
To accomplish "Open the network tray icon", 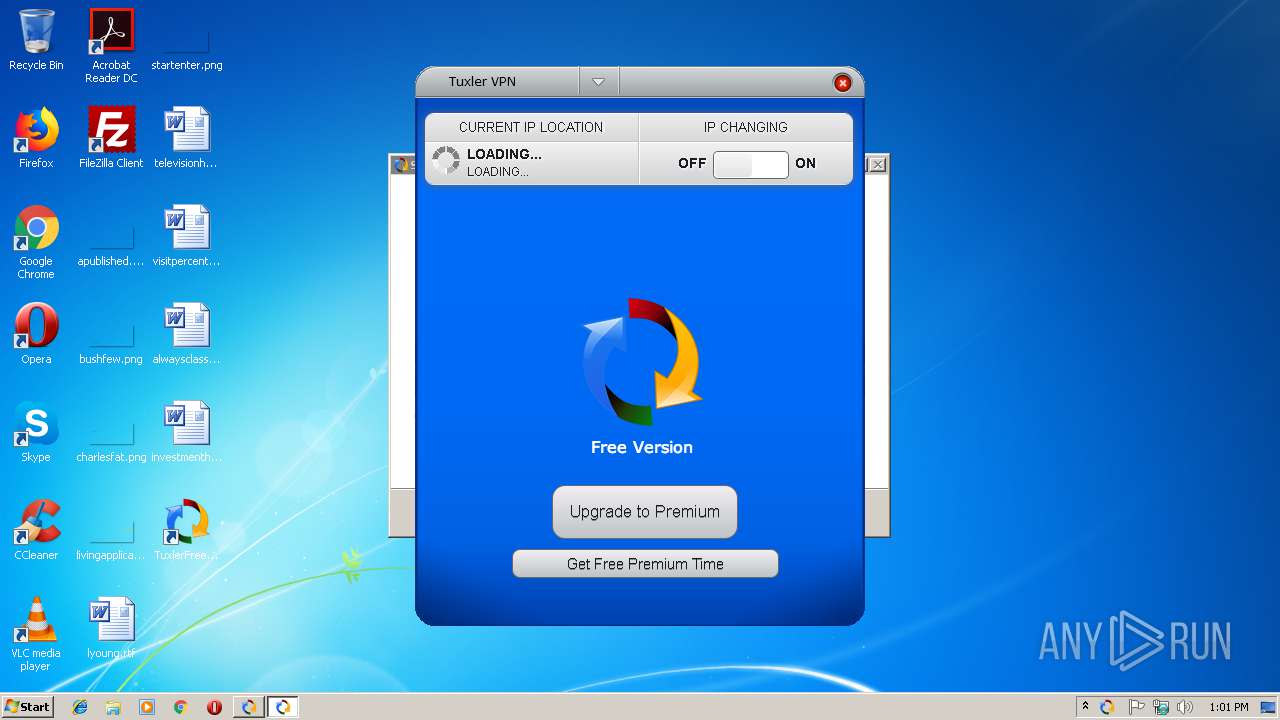I will [x=1161, y=707].
